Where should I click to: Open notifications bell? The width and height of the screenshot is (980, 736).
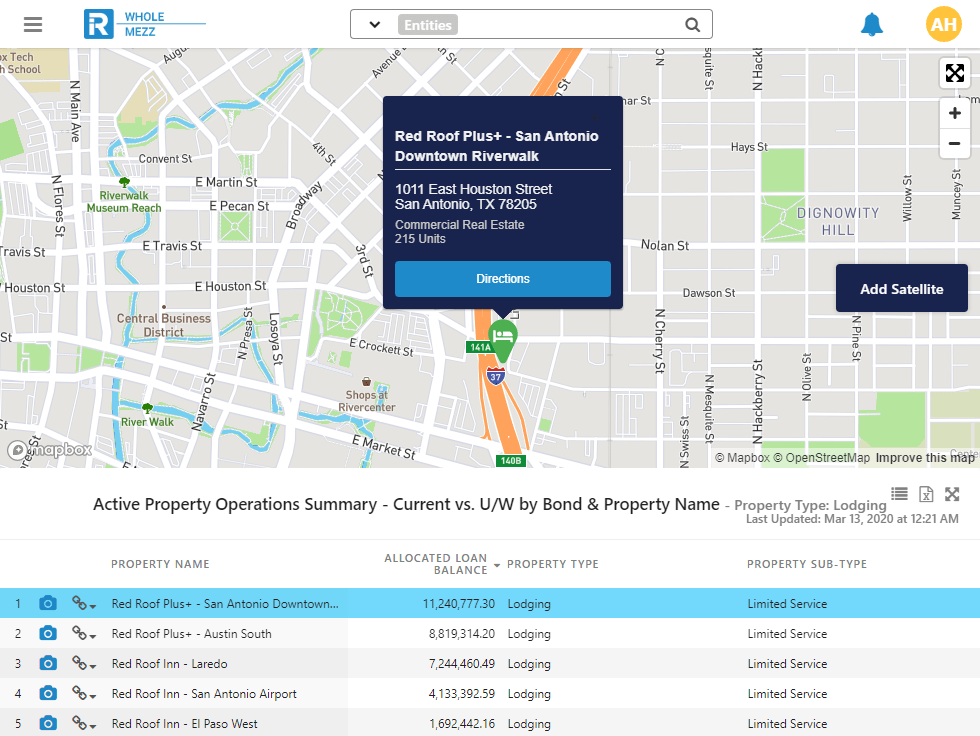(x=872, y=24)
